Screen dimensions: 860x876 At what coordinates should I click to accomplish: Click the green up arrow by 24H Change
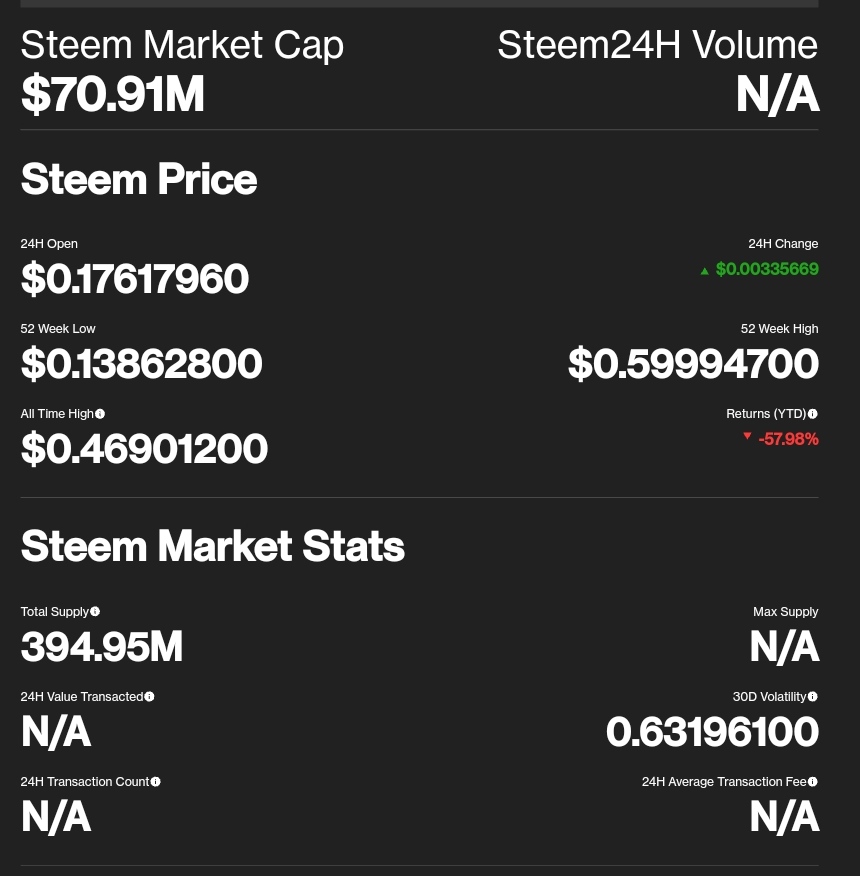click(705, 271)
